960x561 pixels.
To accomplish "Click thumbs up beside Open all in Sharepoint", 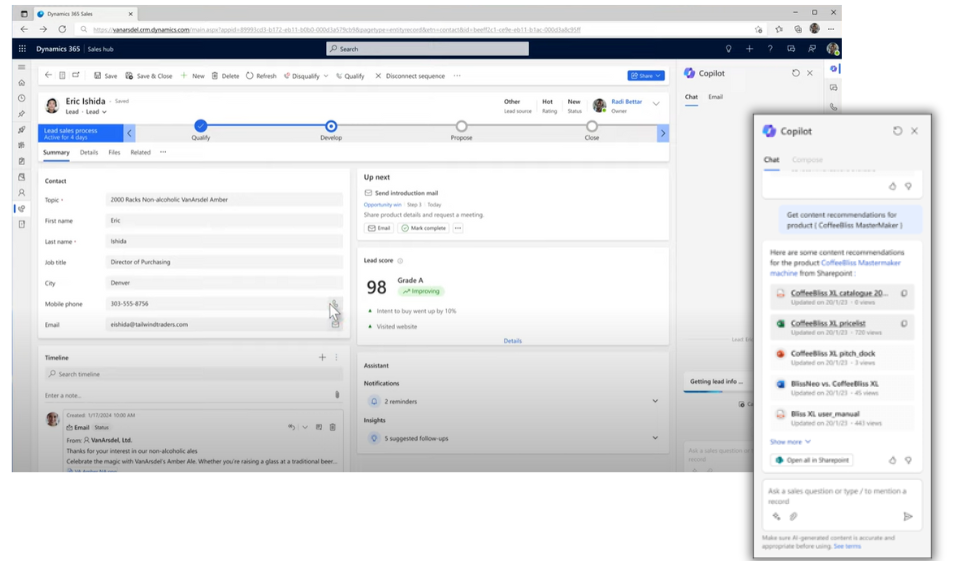I will [x=892, y=460].
